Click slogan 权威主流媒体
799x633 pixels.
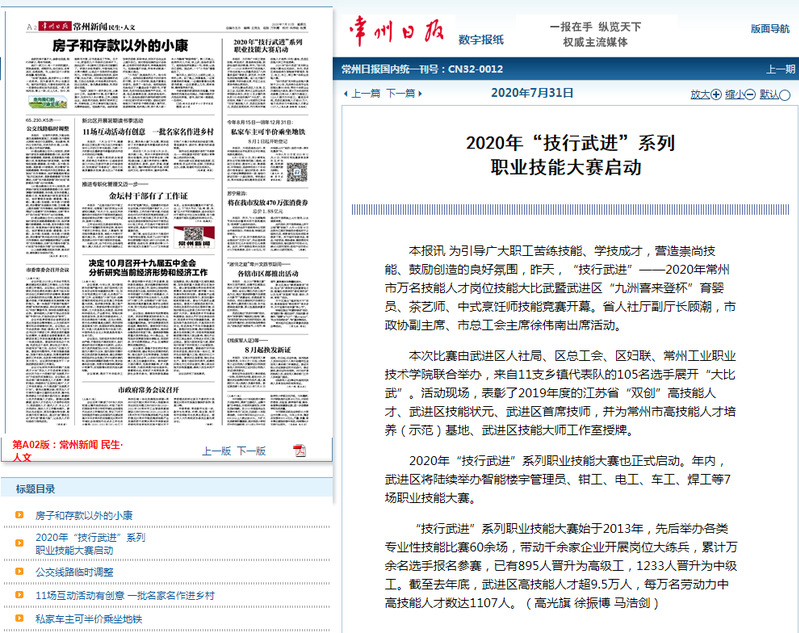(595, 42)
